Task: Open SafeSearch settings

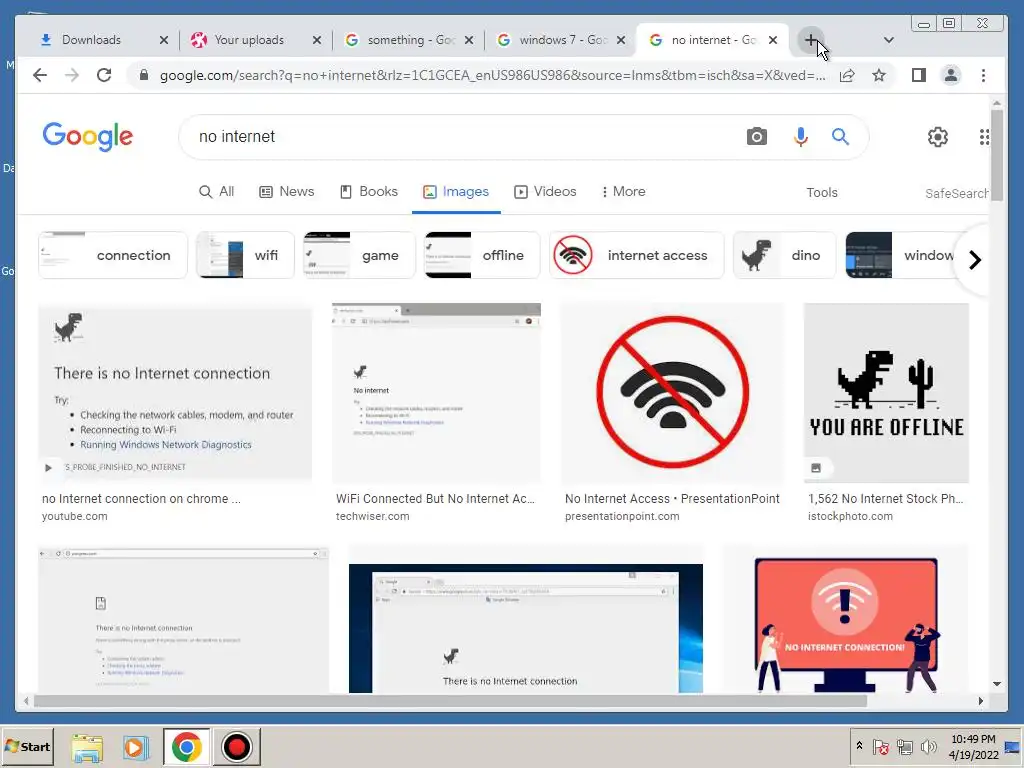Action: [957, 193]
